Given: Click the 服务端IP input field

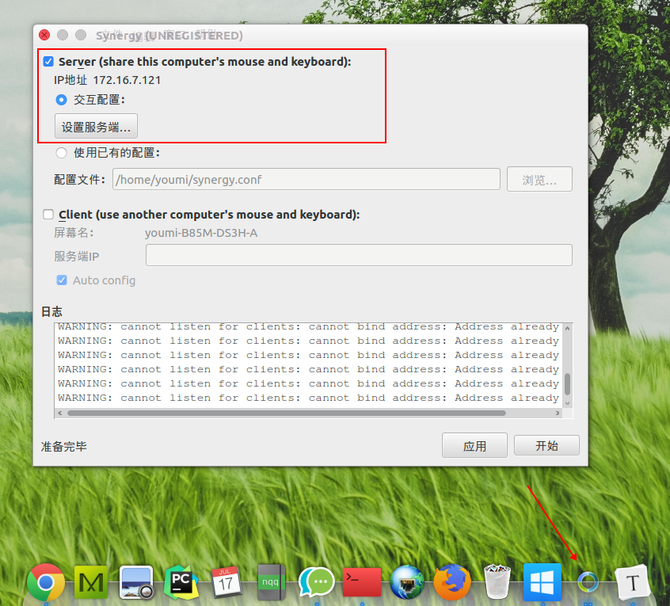Looking at the screenshot, I should (359, 255).
